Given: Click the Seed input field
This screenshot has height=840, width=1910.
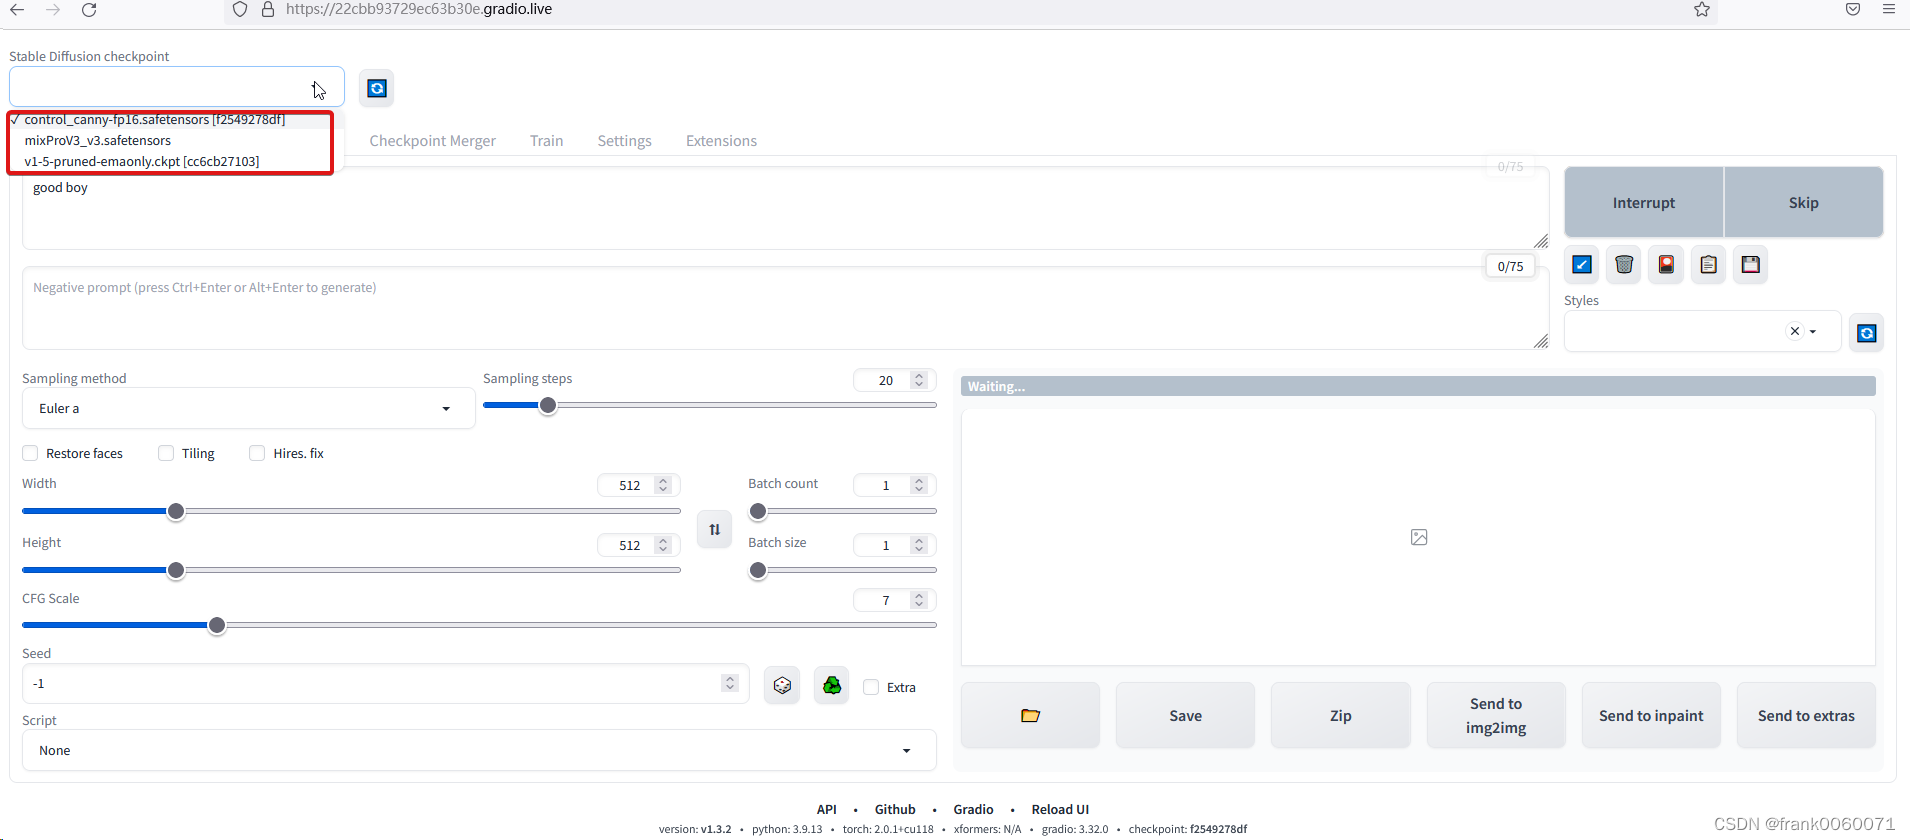Looking at the screenshot, I should 385,684.
